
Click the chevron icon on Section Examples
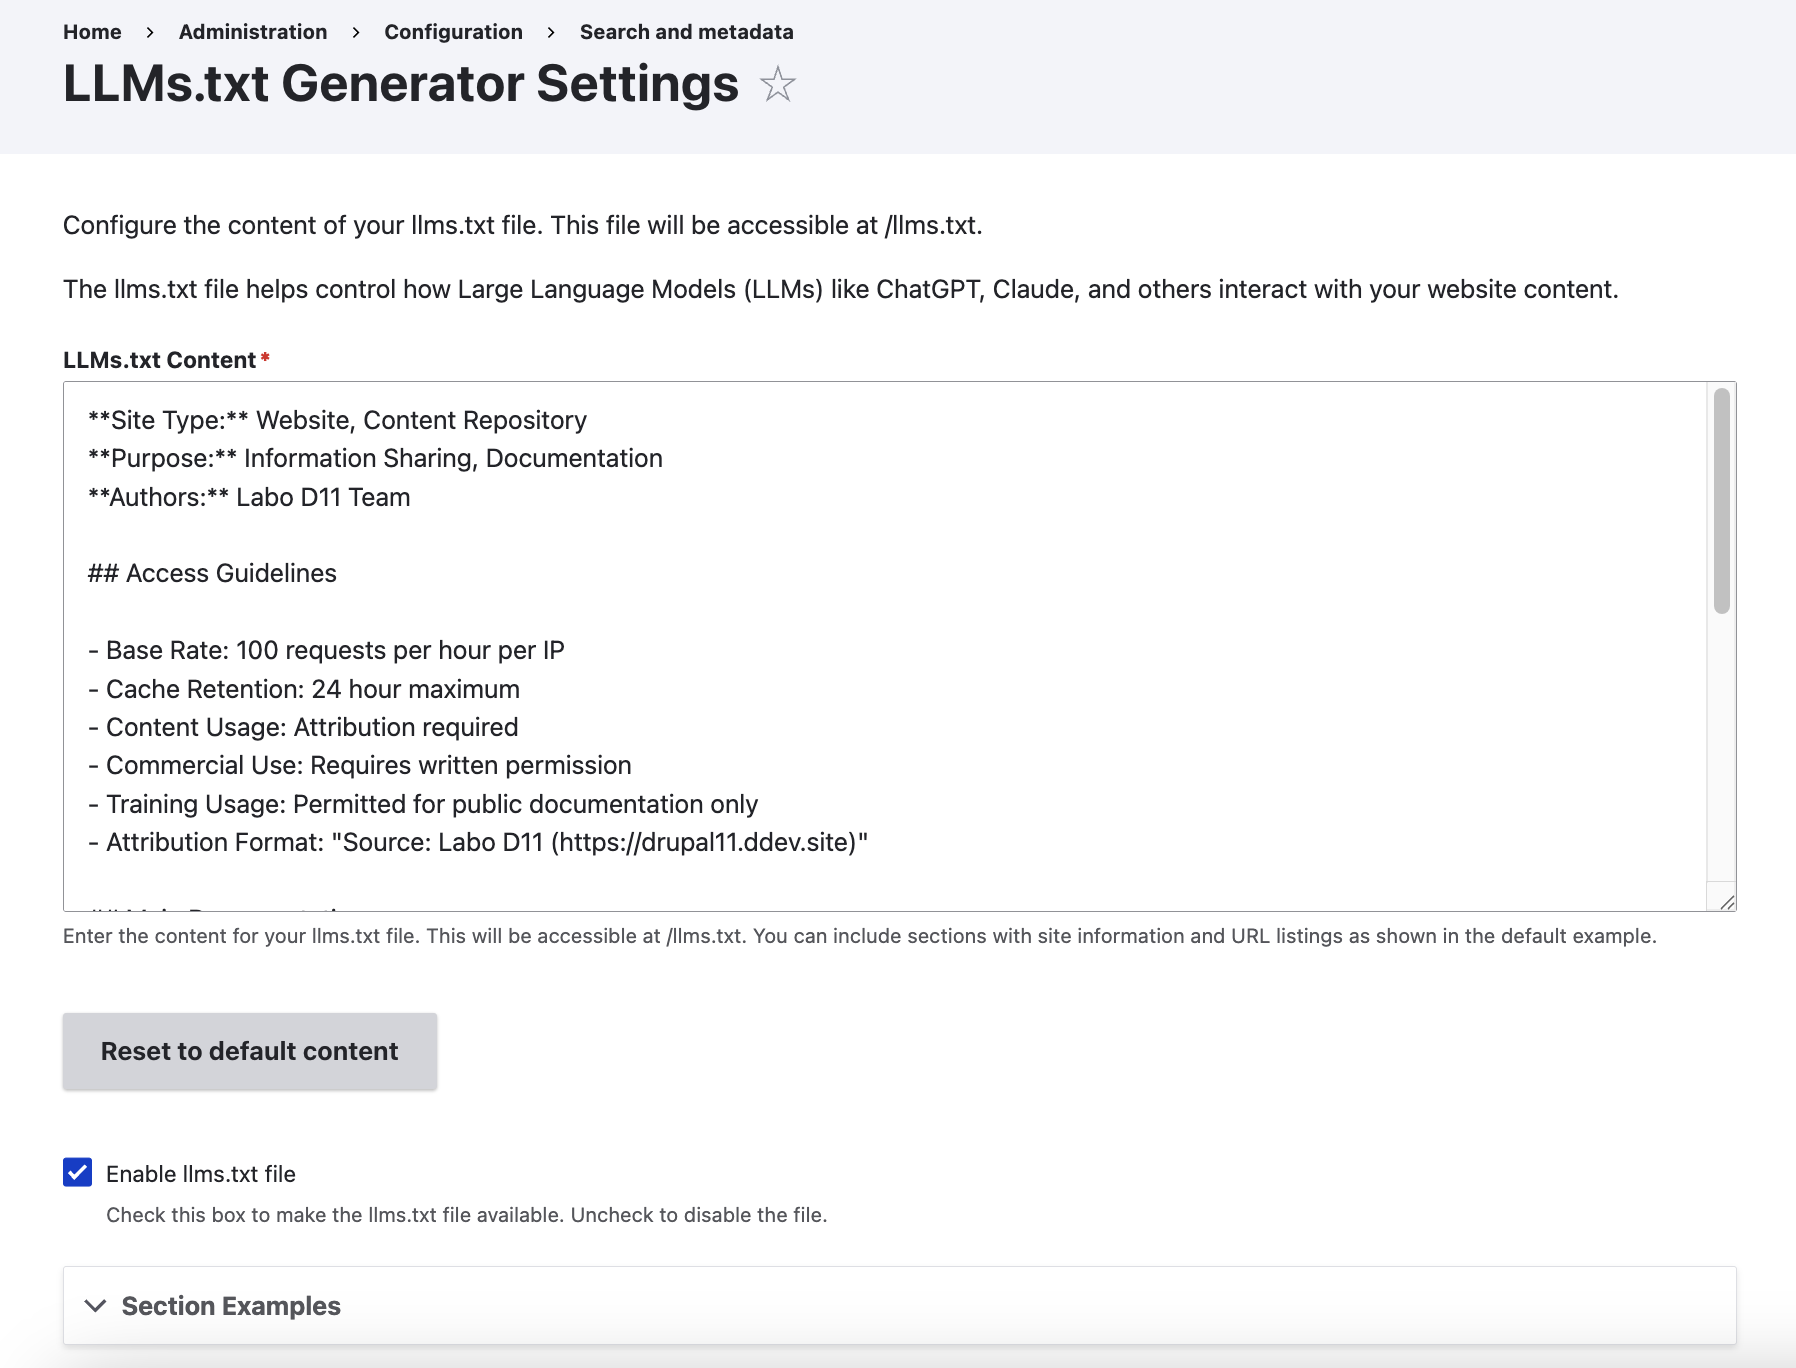tap(97, 1305)
